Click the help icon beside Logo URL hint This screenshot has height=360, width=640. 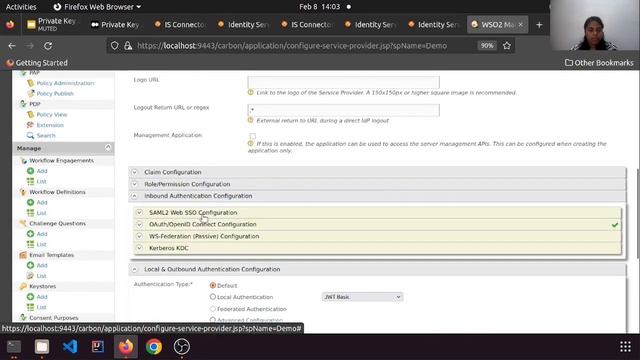pos(251,93)
